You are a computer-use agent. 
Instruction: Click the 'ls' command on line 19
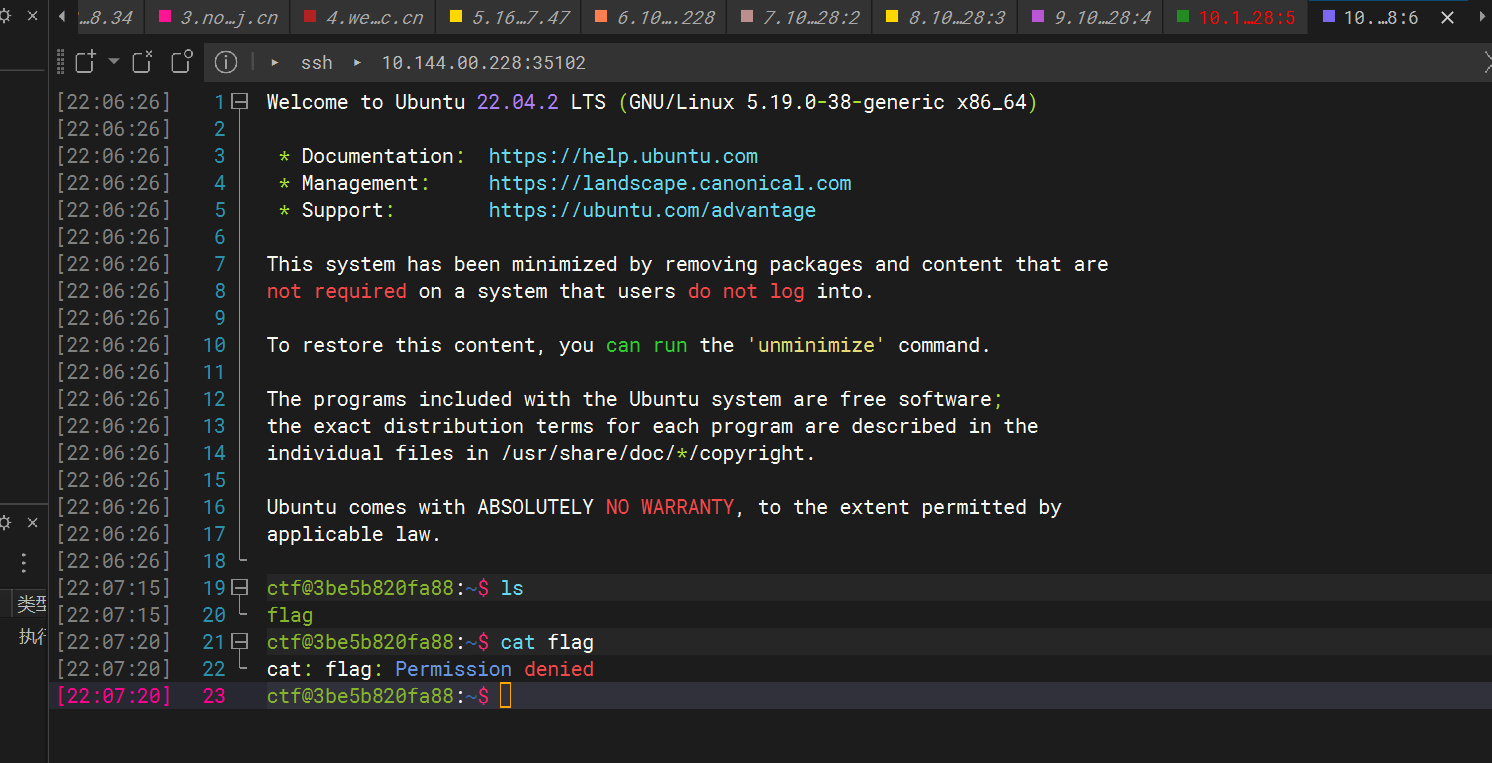point(512,588)
